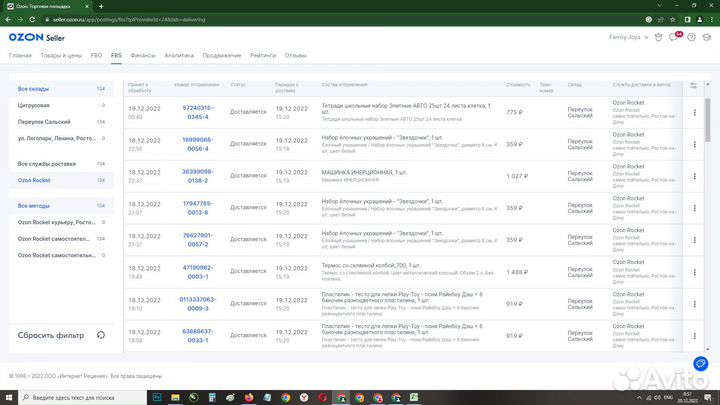Expand the Family Joys account dropdown
720x405 pixels.
coord(632,37)
